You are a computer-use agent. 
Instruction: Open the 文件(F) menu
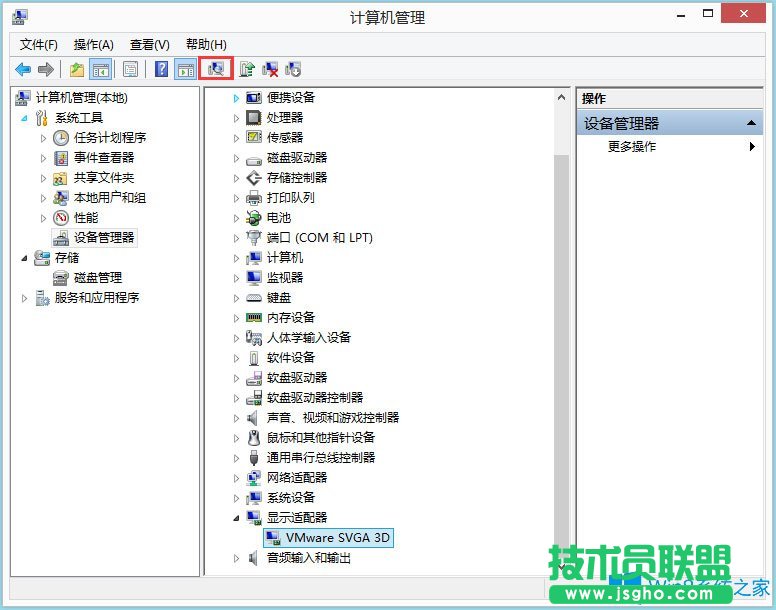coord(39,45)
